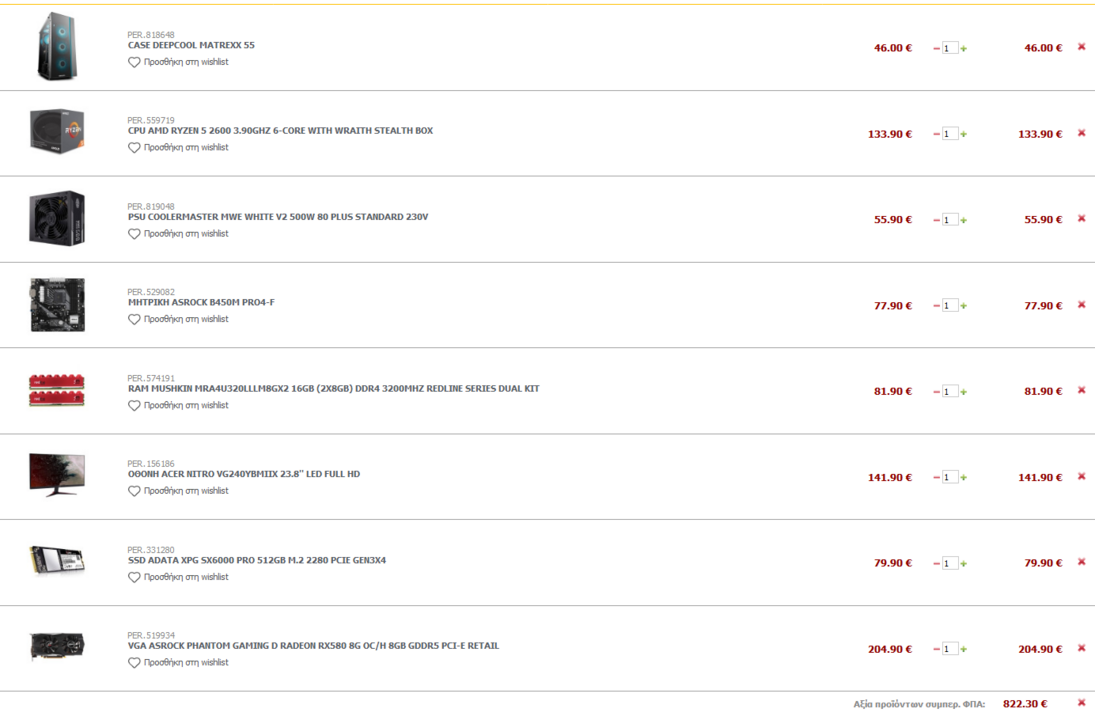Increase quantity of RAM MUSHKIN kit

pos(964,392)
